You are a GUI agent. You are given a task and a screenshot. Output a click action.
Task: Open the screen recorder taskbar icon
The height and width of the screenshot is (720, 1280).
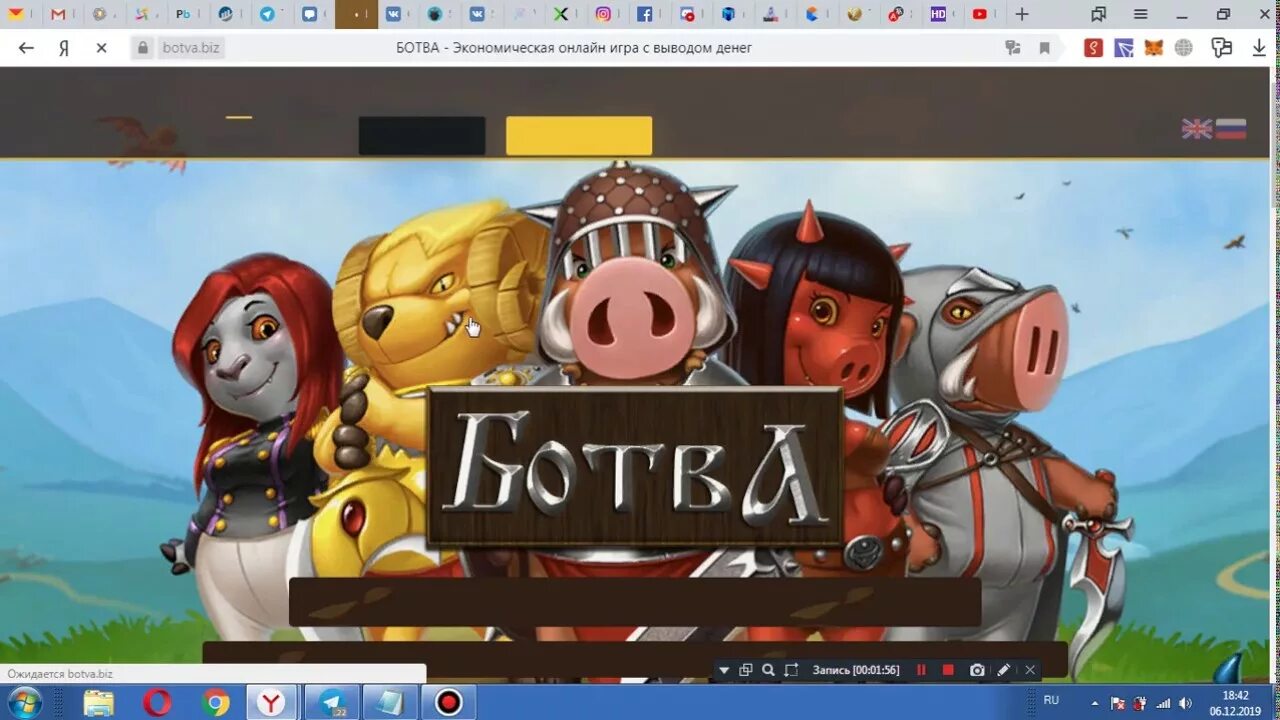click(x=448, y=702)
